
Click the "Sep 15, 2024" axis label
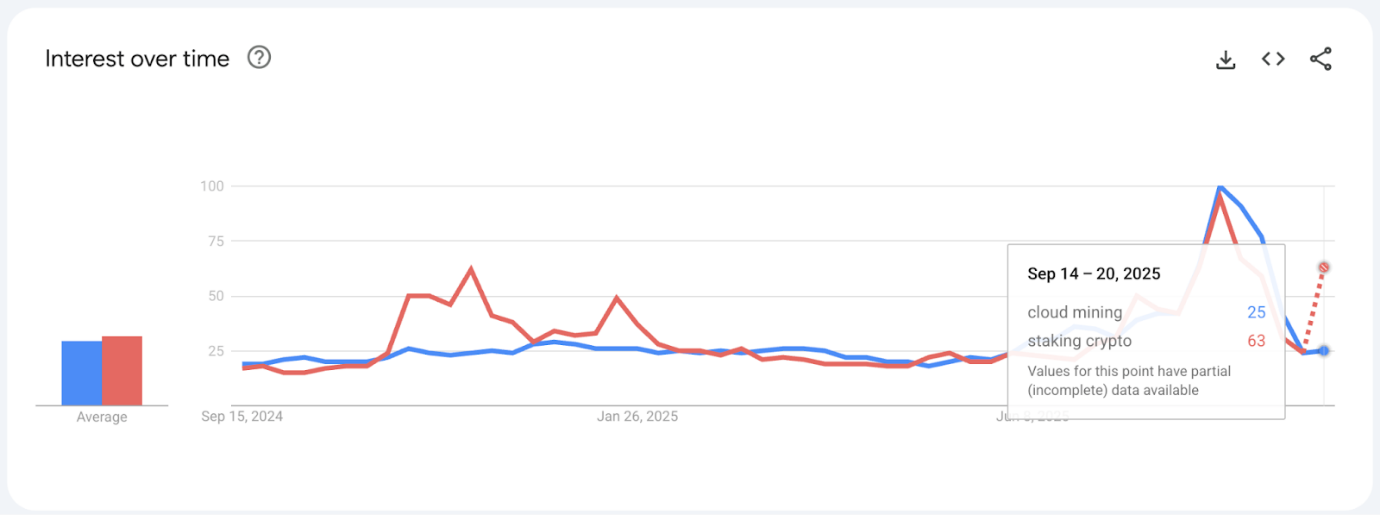(243, 416)
